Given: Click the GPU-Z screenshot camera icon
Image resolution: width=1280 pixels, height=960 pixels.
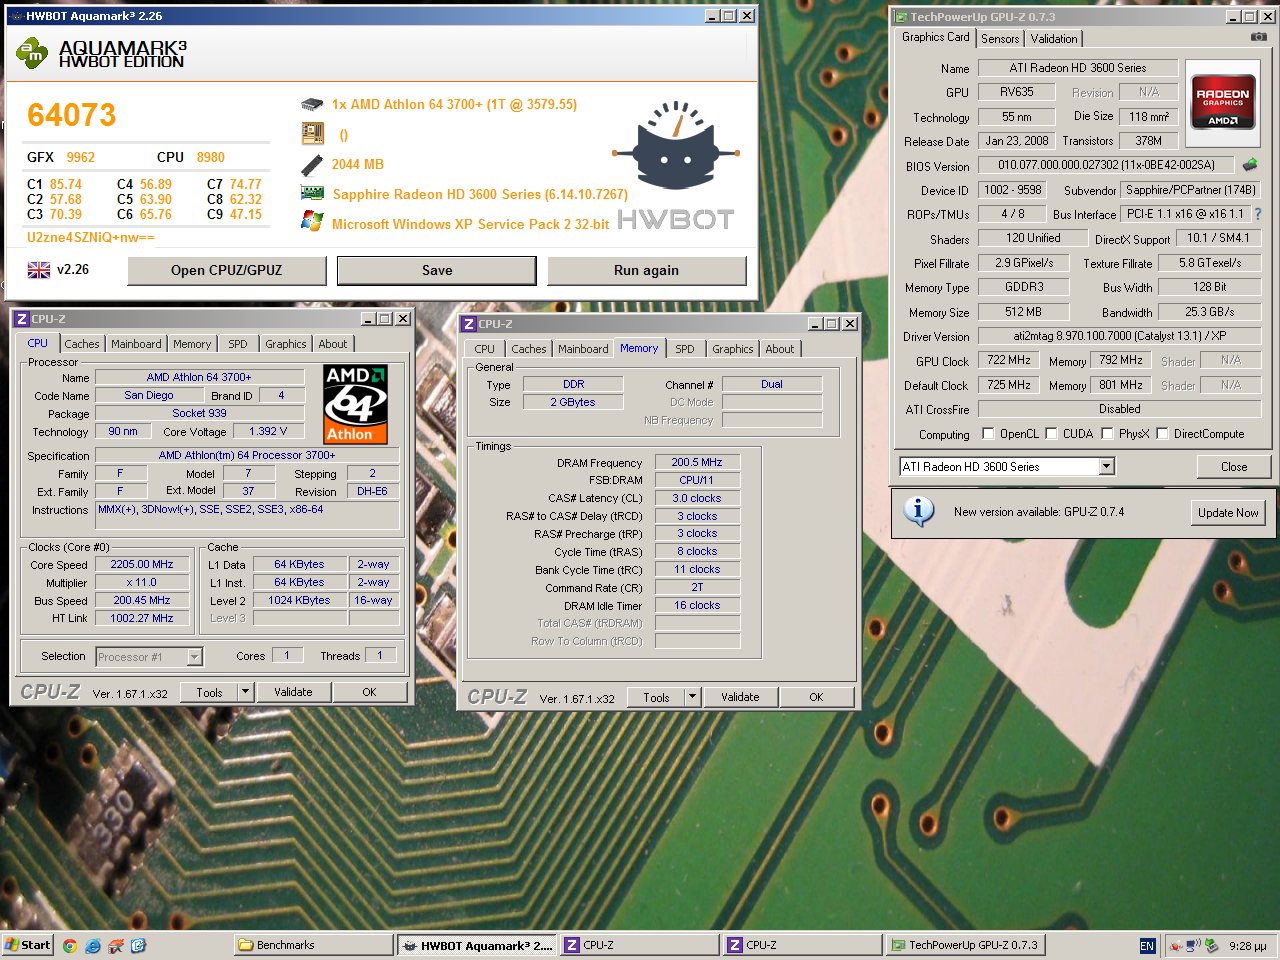Looking at the screenshot, I should pos(1259,37).
